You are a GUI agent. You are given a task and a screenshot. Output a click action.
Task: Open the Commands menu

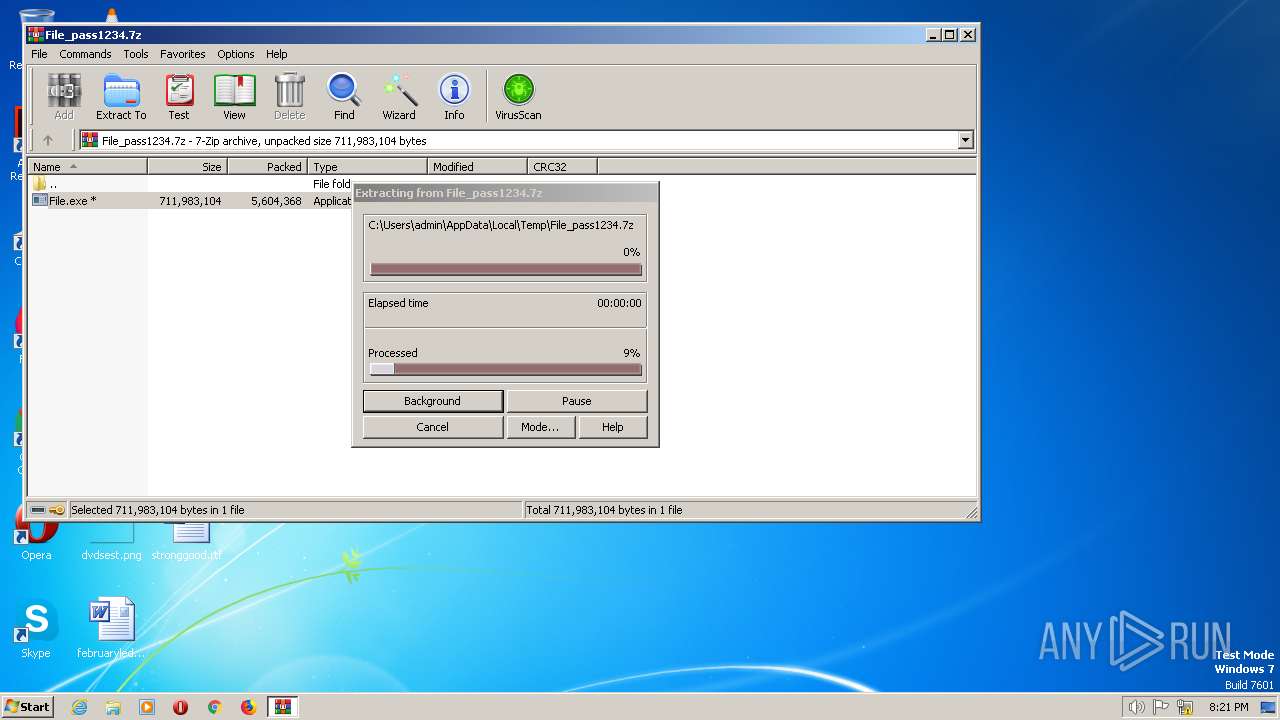85,54
